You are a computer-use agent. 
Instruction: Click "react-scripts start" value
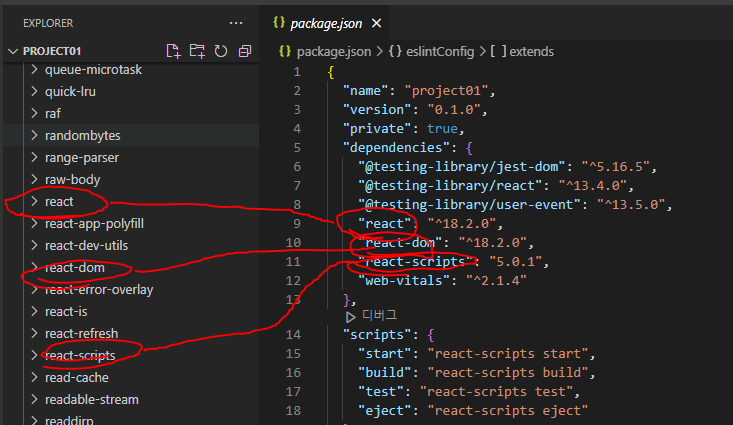[x=508, y=354]
